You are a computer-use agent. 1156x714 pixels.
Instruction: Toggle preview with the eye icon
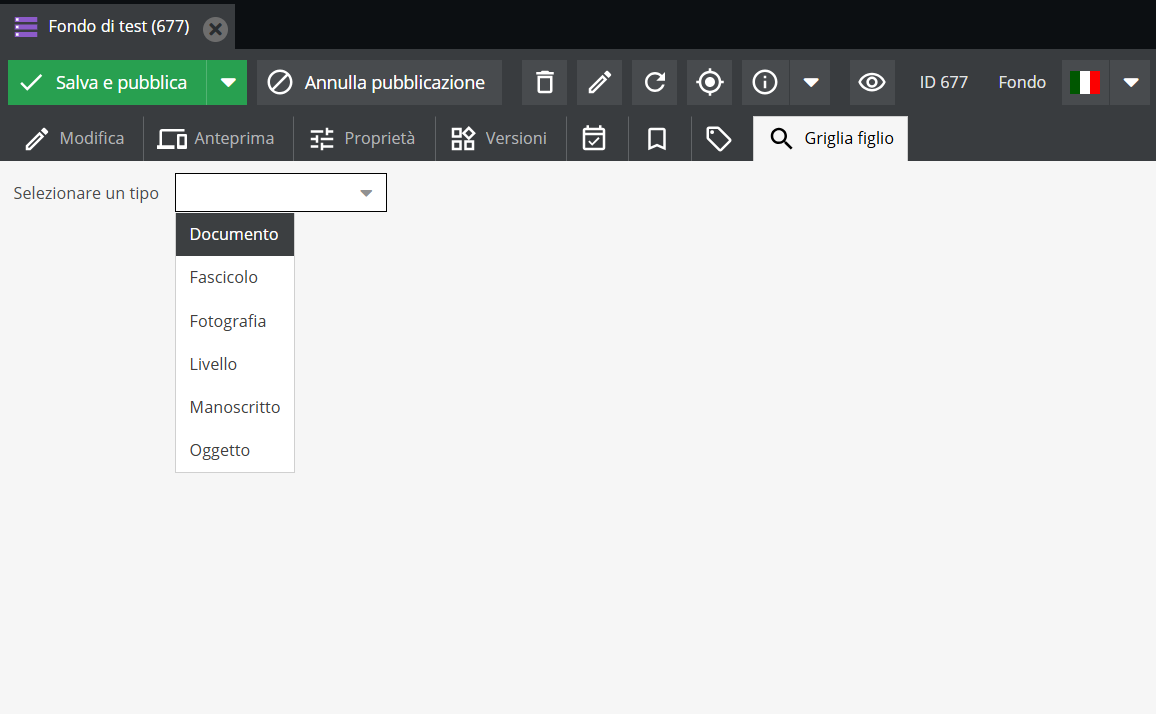click(872, 82)
